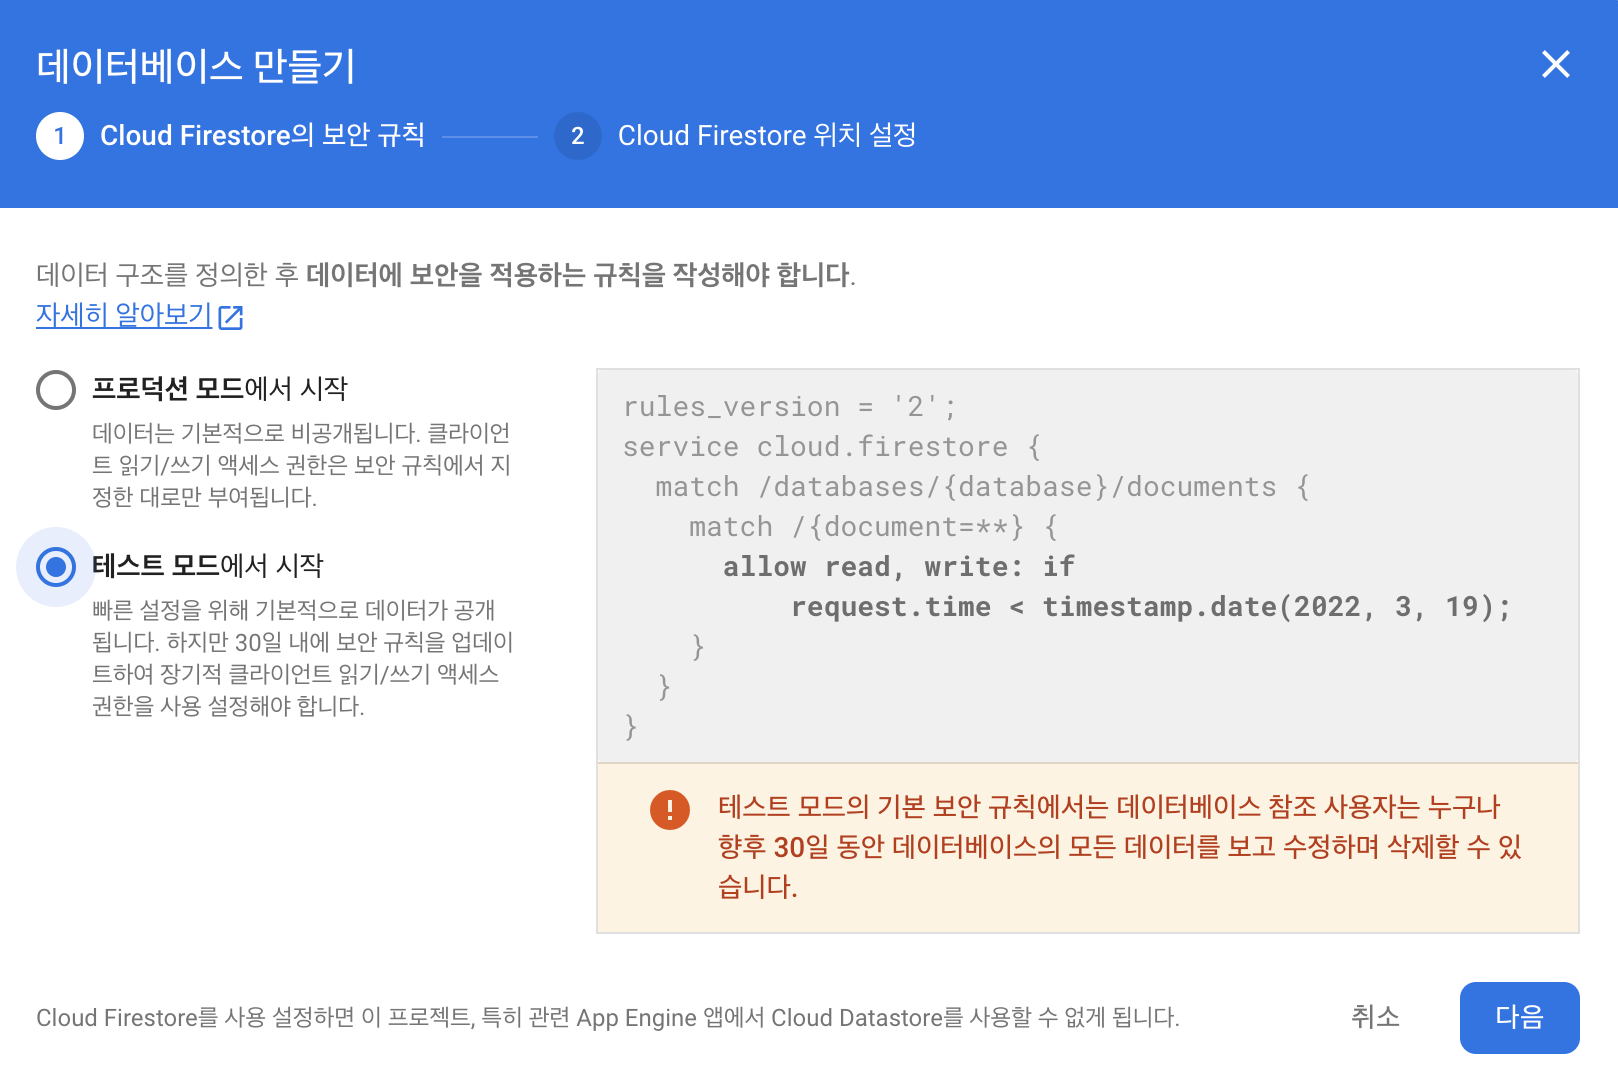Image resolution: width=1618 pixels, height=1092 pixels.
Task: Click the Cloud Datastore notice footer text
Action: click(608, 1018)
